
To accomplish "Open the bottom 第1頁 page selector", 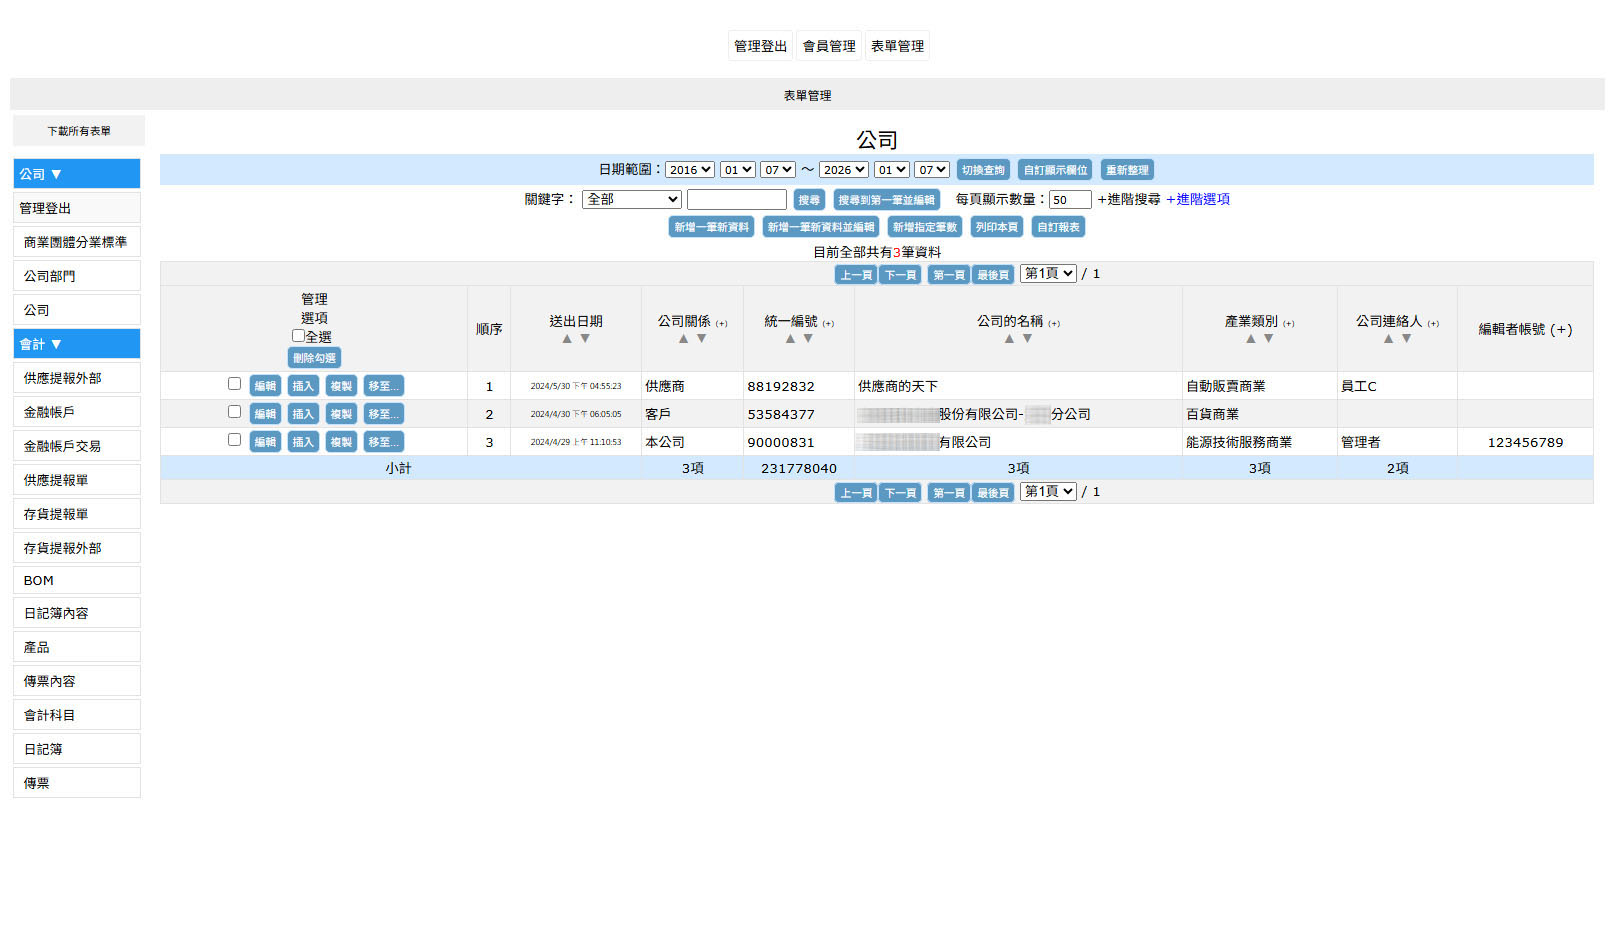I will click(x=1048, y=491).
